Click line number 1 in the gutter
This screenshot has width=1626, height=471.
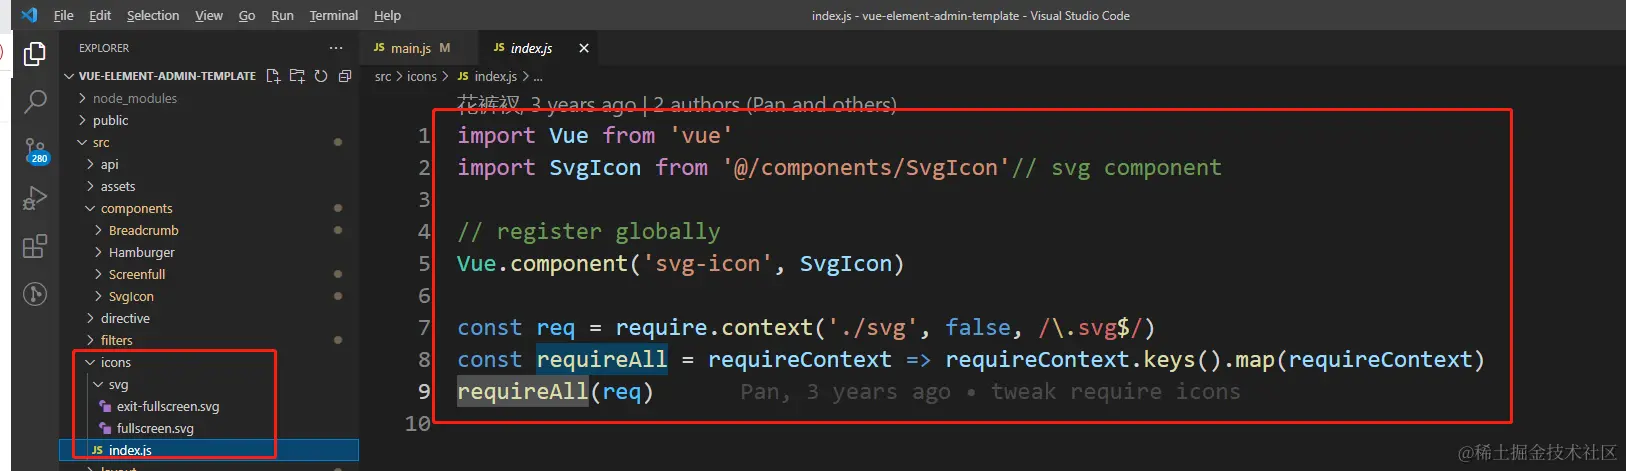[x=424, y=135]
